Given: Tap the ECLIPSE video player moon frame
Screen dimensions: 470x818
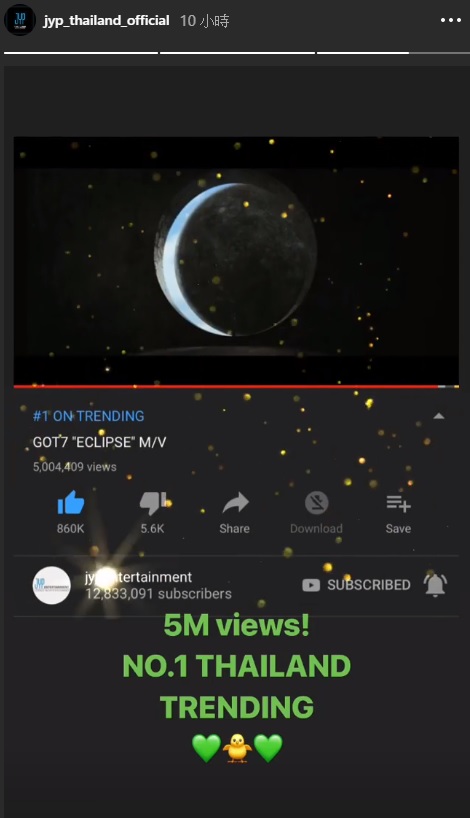Looking at the screenshot, I should point(236,261).
